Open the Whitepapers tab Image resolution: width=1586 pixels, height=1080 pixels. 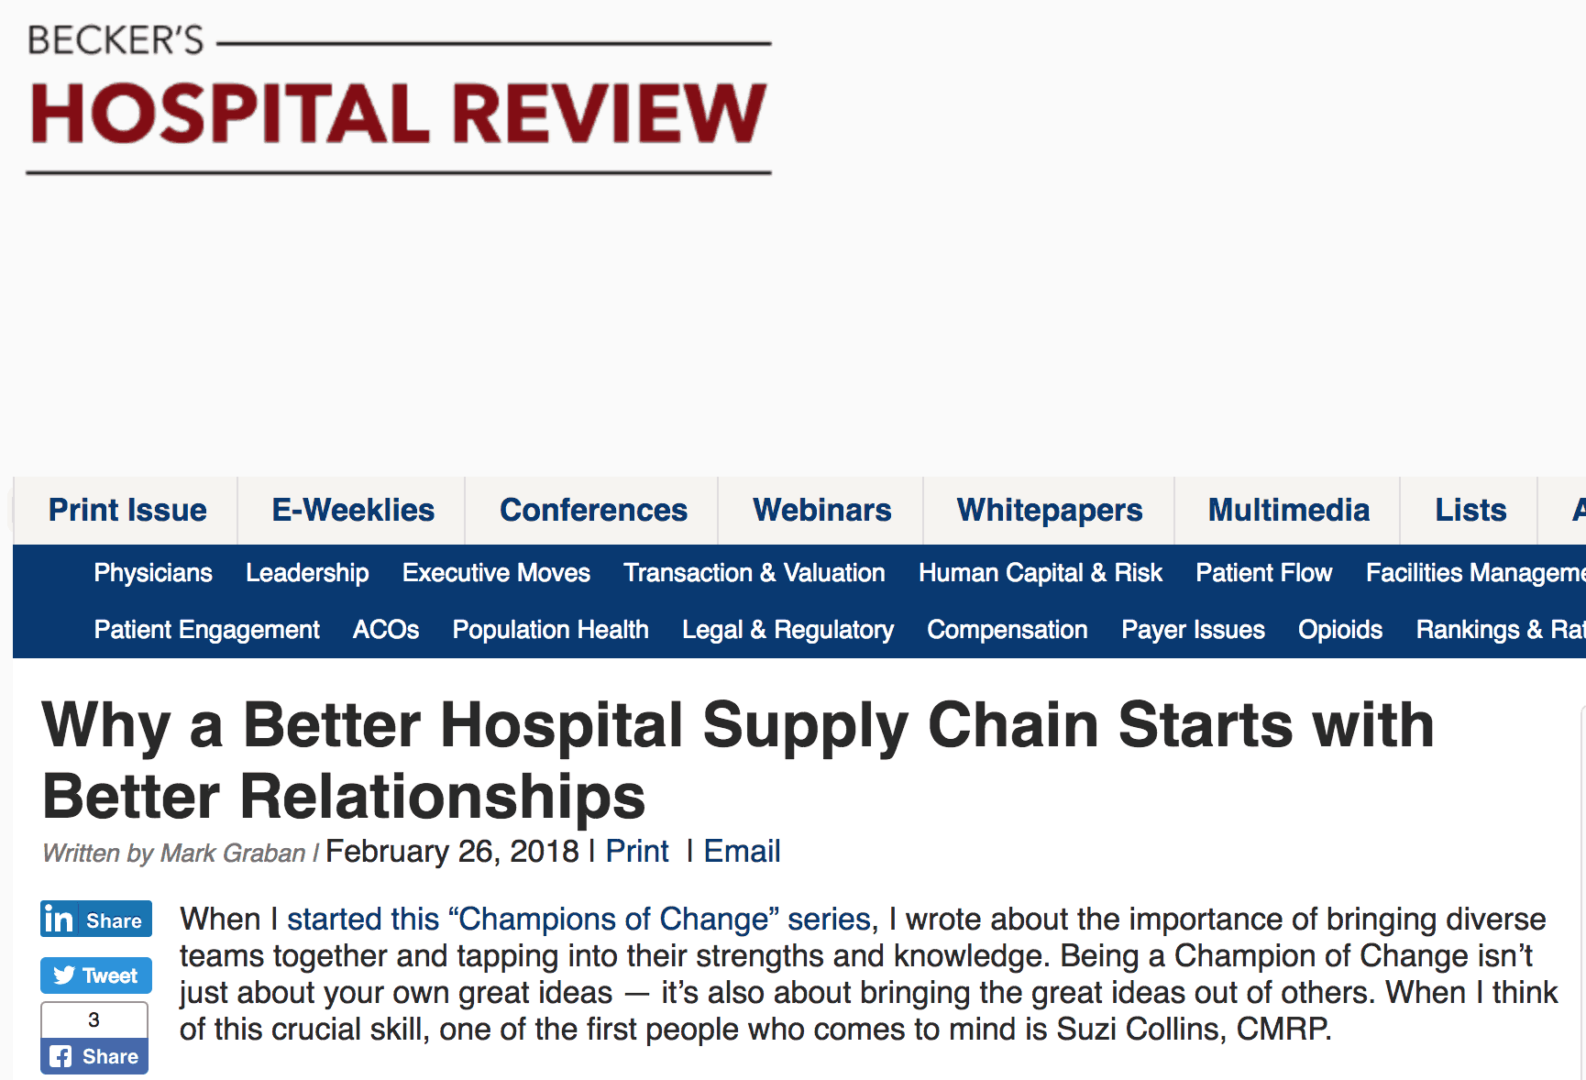tap(1049, 510)
